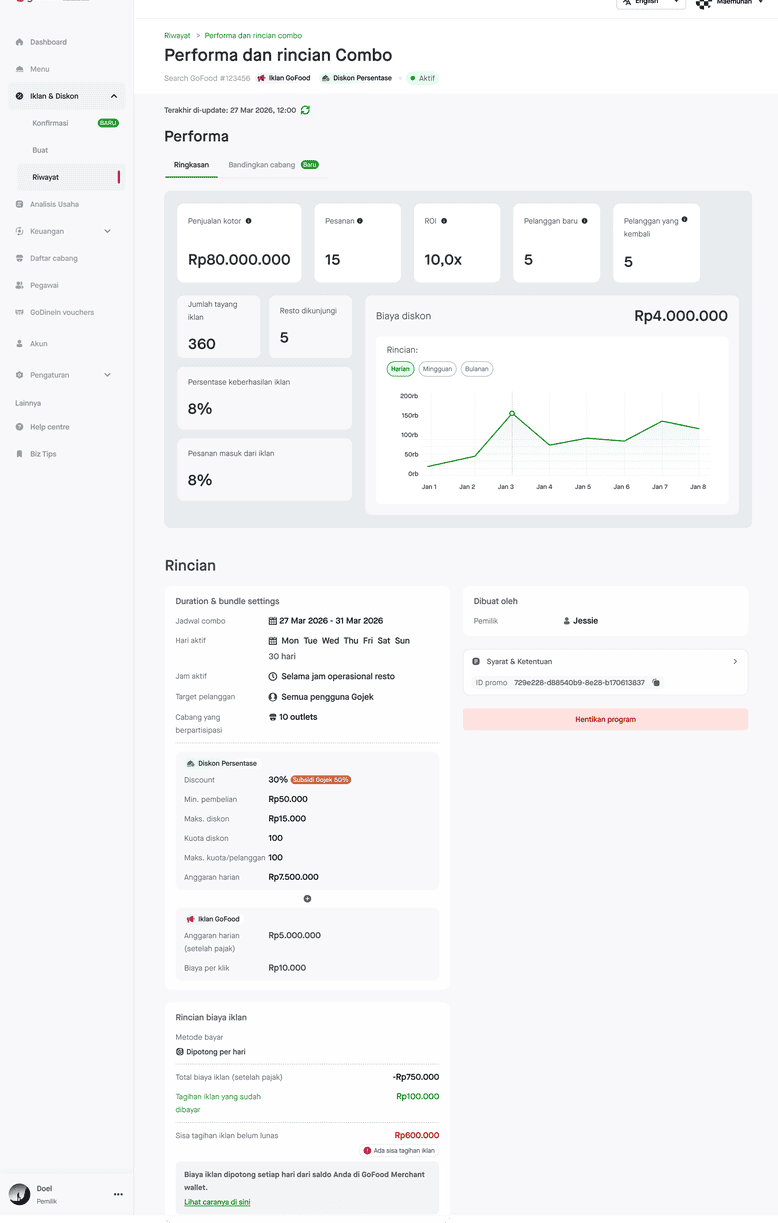Select the Harian chart period
Screen dimensions: 778x1223
click(400, 369)
